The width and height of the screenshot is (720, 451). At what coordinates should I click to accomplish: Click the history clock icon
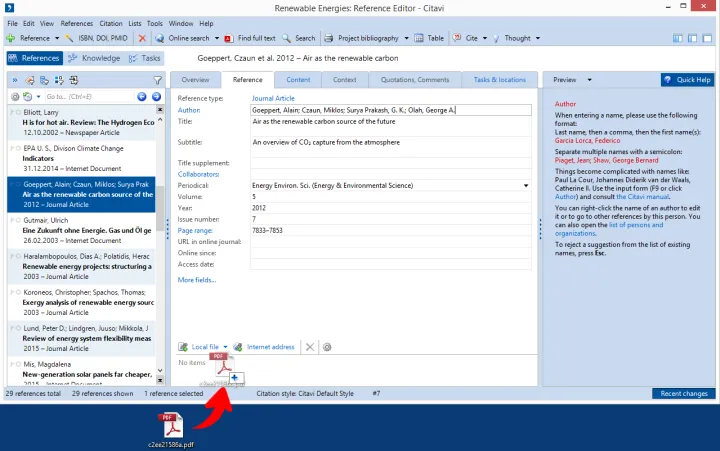pyautogui.click(x=28, y=96)
